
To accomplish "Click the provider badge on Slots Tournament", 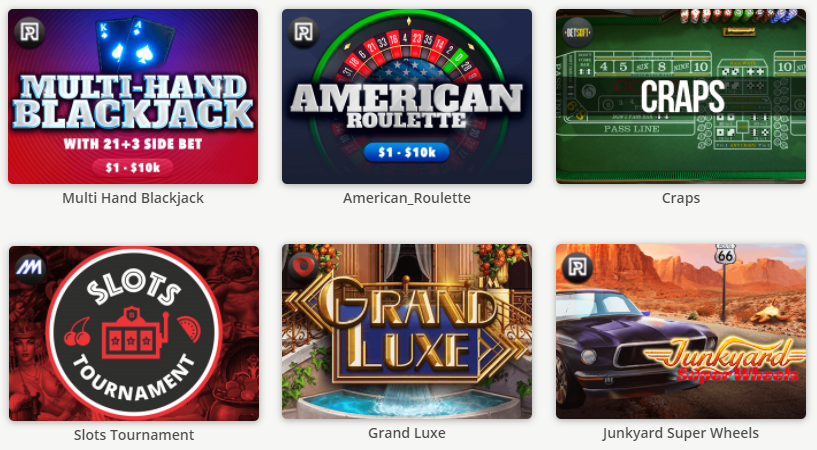I will click(x=30, y=268).
